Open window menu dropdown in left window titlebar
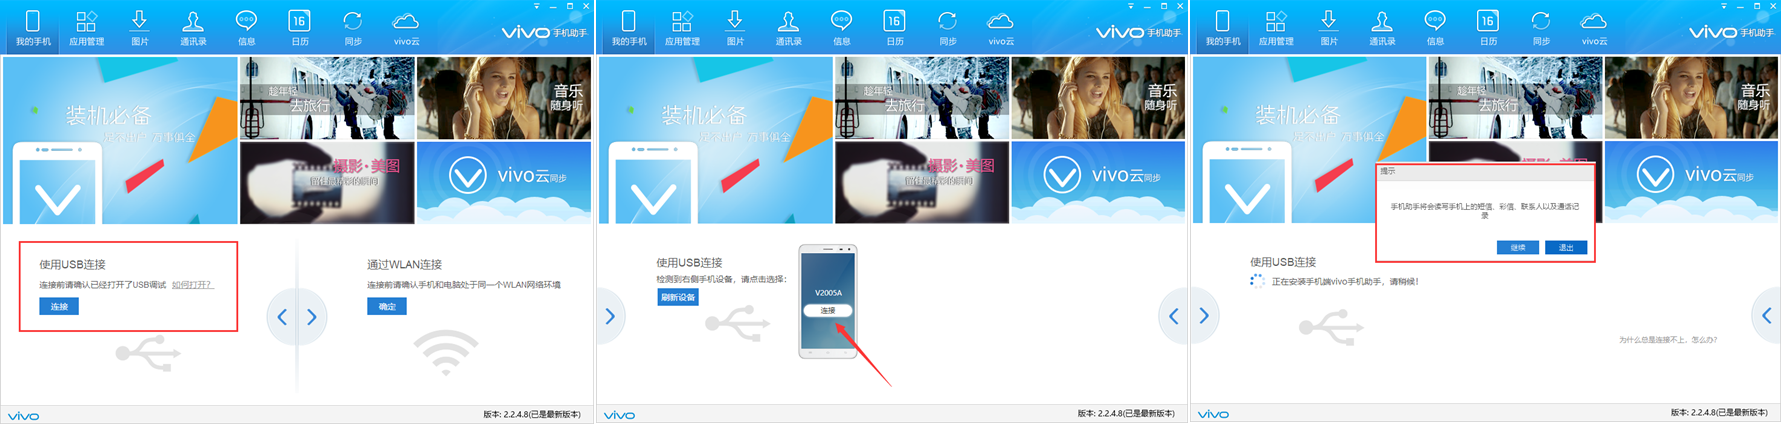Screen dimensions: 1781x424 click(536, 6)
